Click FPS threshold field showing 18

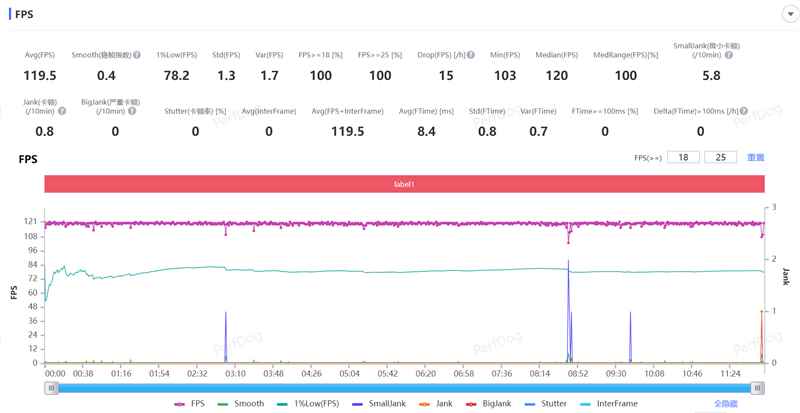(x=683, y=157)
